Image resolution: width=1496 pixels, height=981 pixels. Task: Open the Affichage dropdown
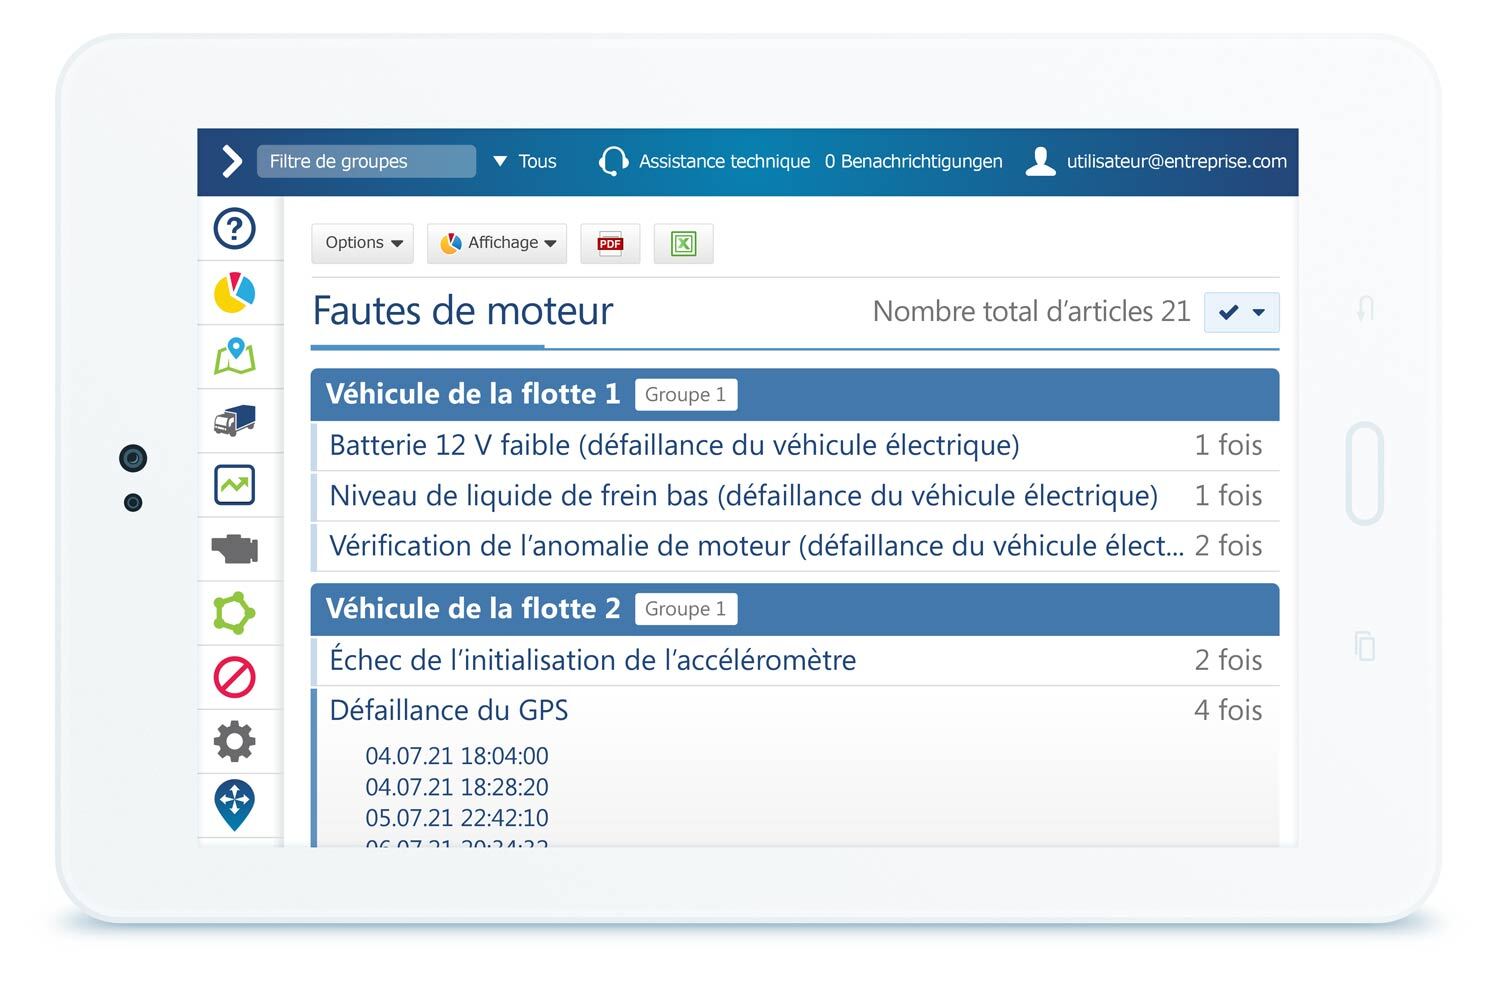[497, 243]
